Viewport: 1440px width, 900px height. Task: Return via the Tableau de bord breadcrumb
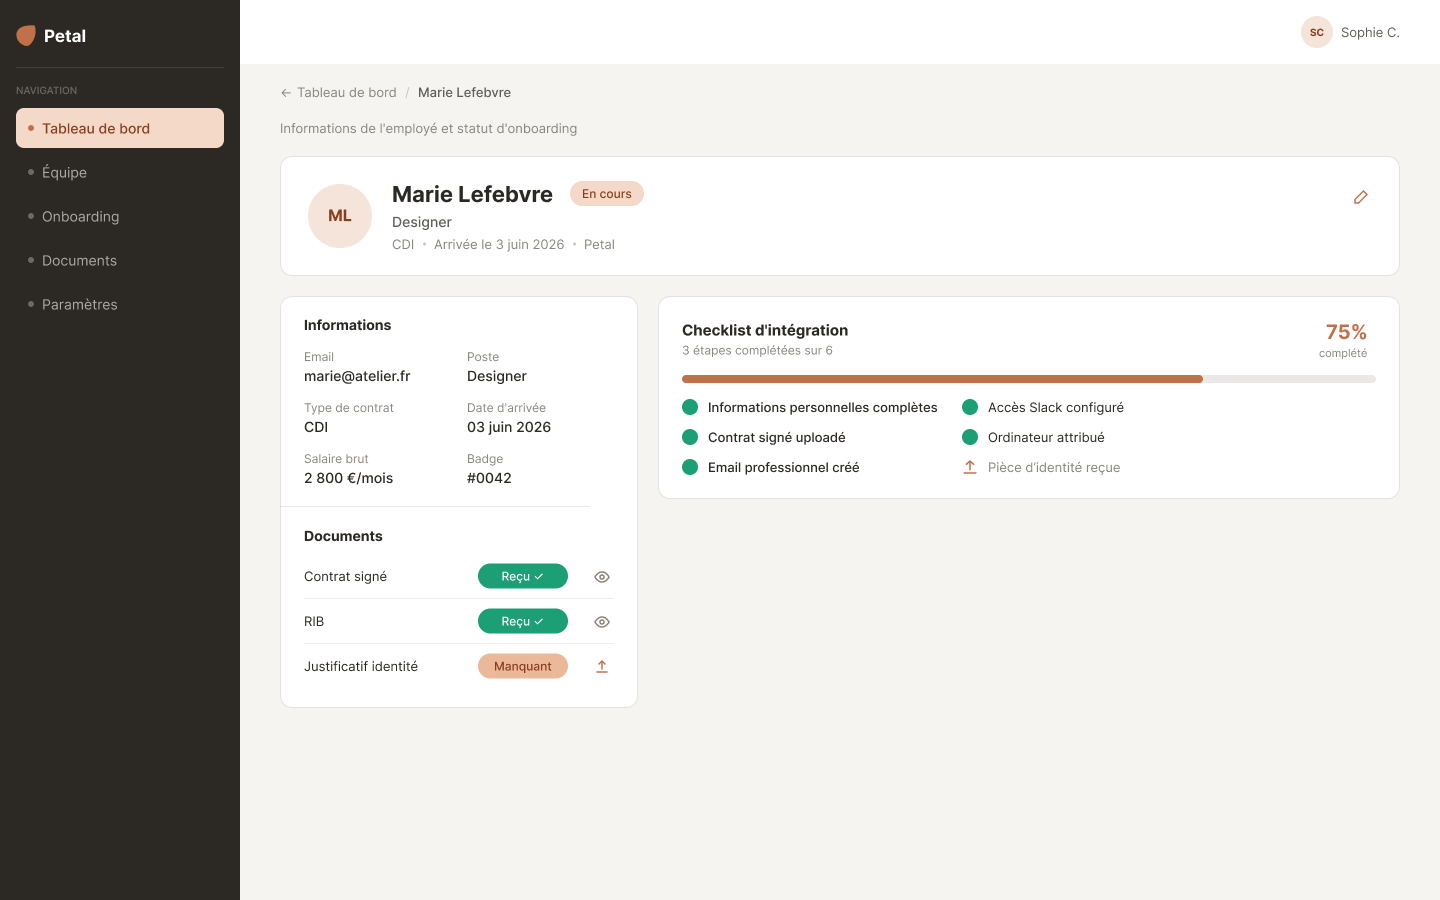347,93
